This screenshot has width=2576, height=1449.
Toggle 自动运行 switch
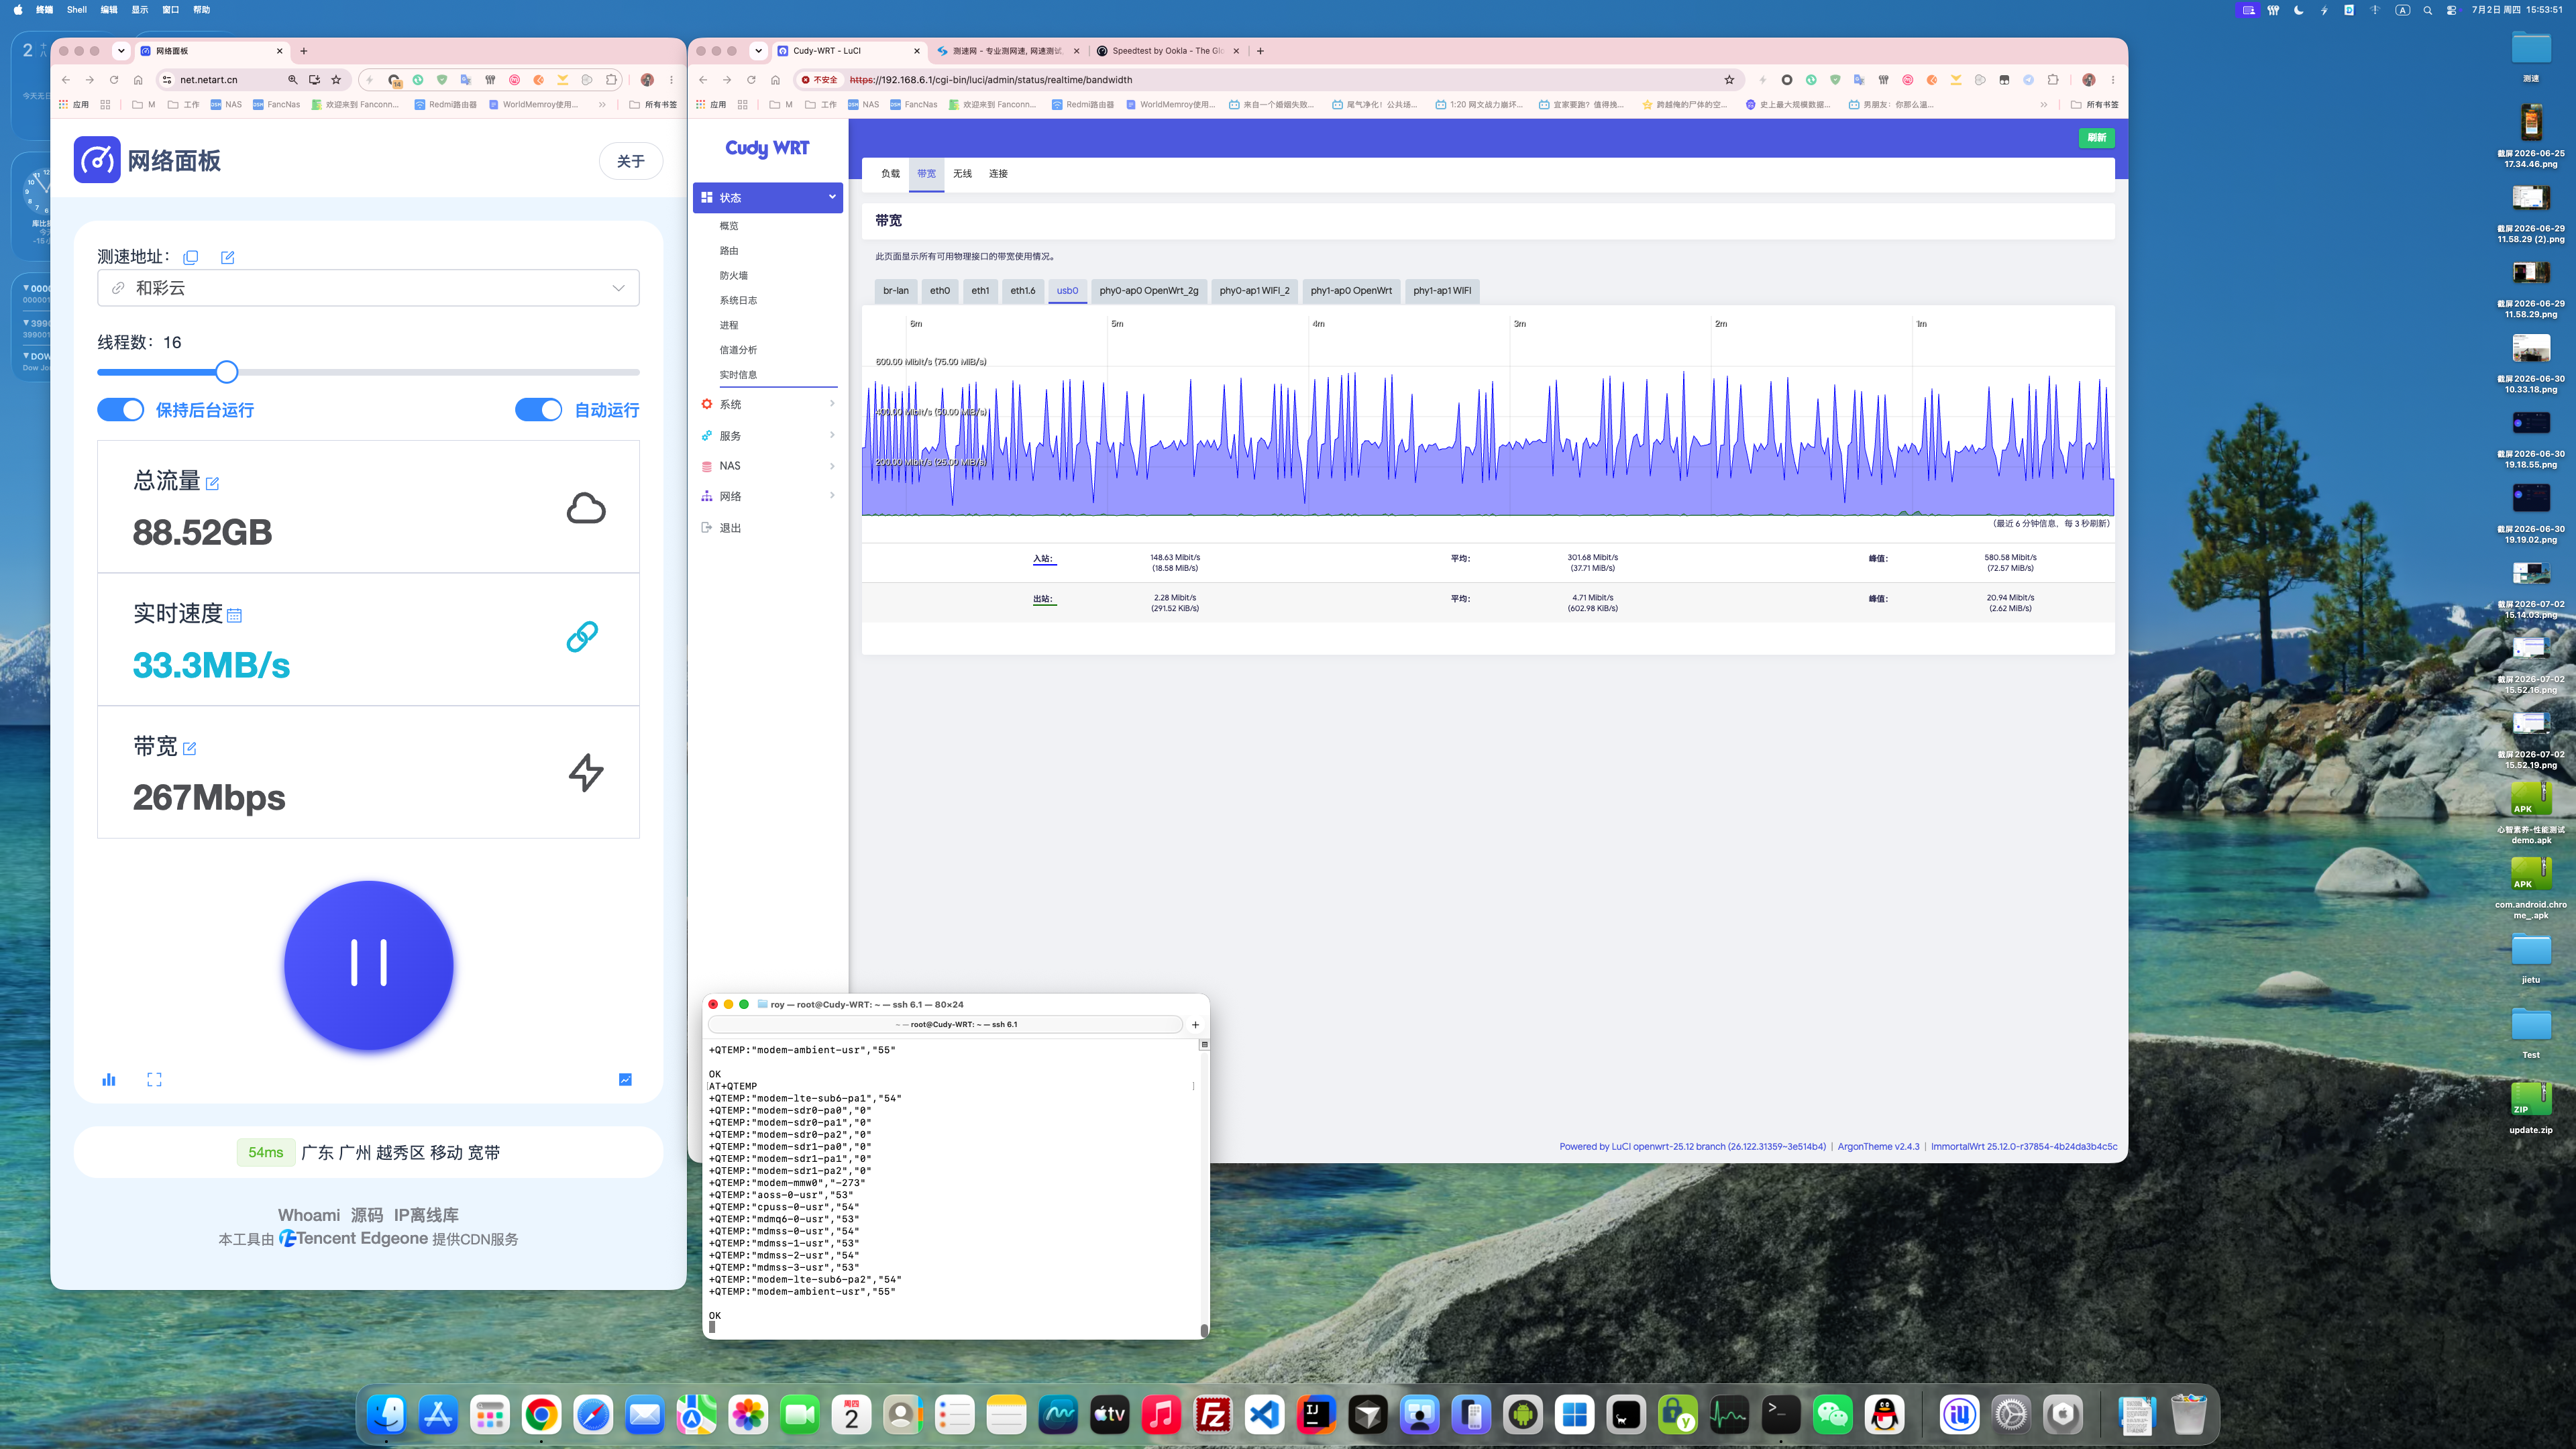[x=539, y=410]
